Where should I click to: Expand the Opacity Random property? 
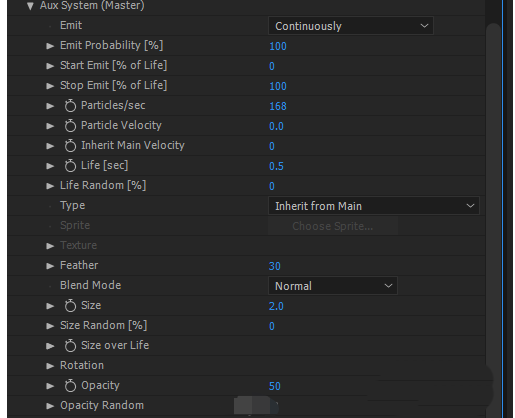[50, 406]
